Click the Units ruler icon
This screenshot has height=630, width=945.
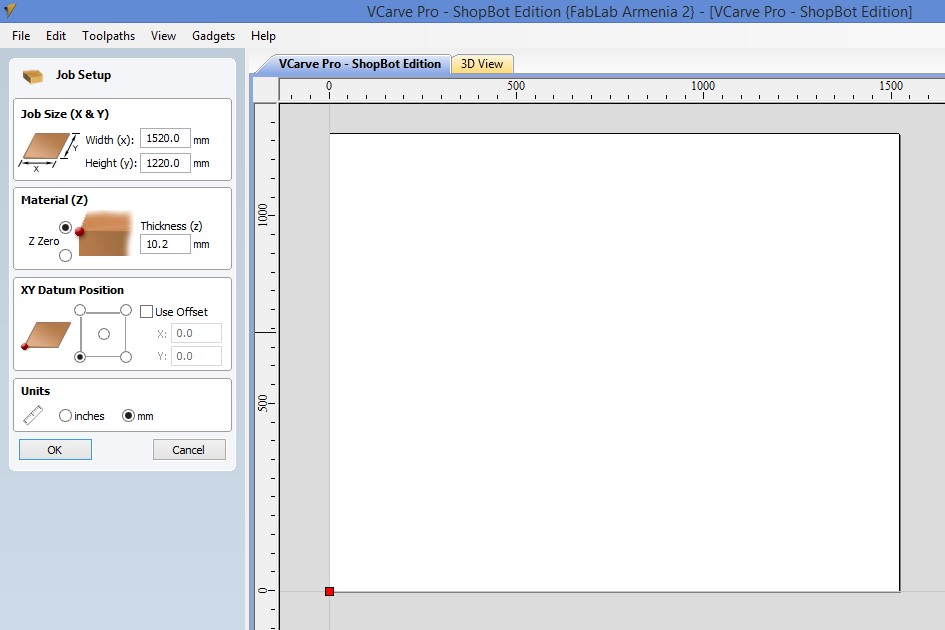point(33,415)
